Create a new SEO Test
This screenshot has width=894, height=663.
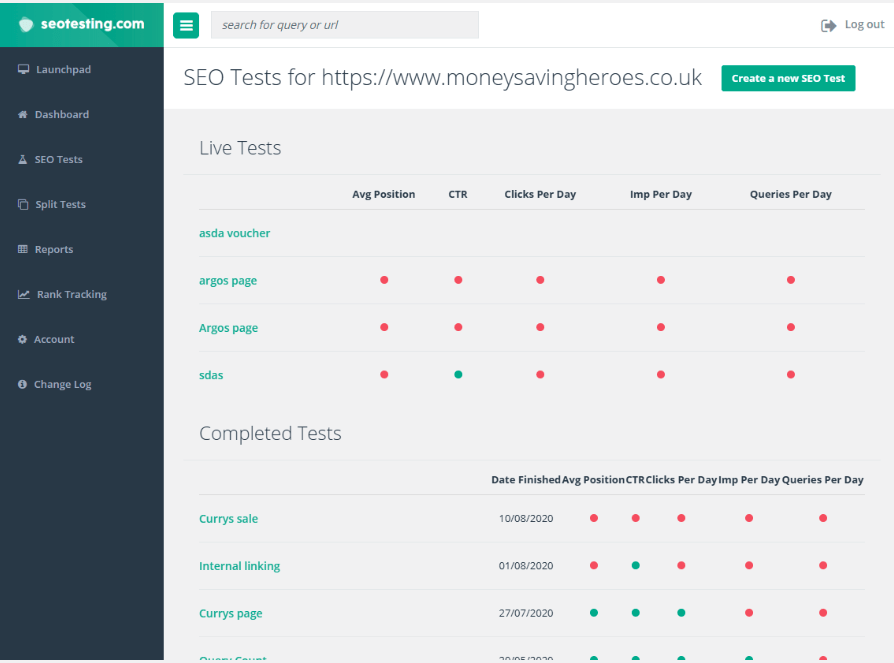click(788, 78)
